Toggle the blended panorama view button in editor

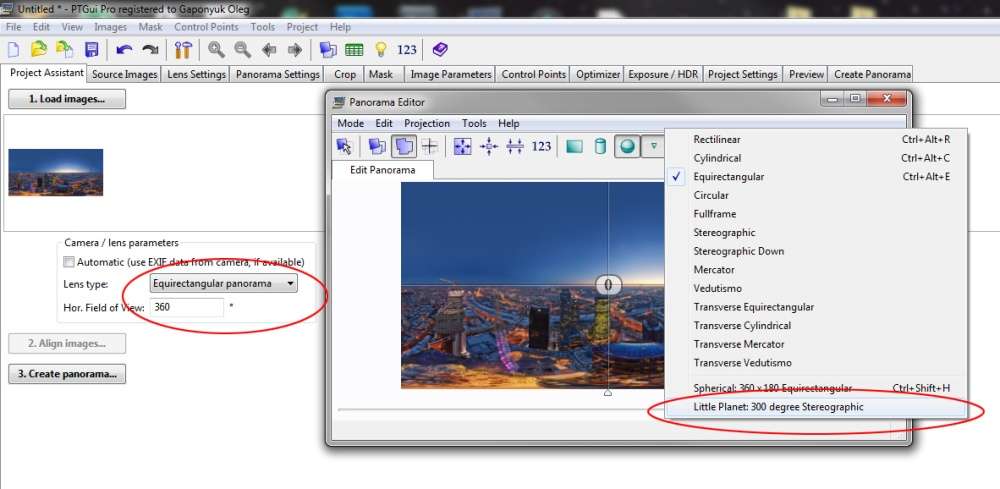(405, 146)
